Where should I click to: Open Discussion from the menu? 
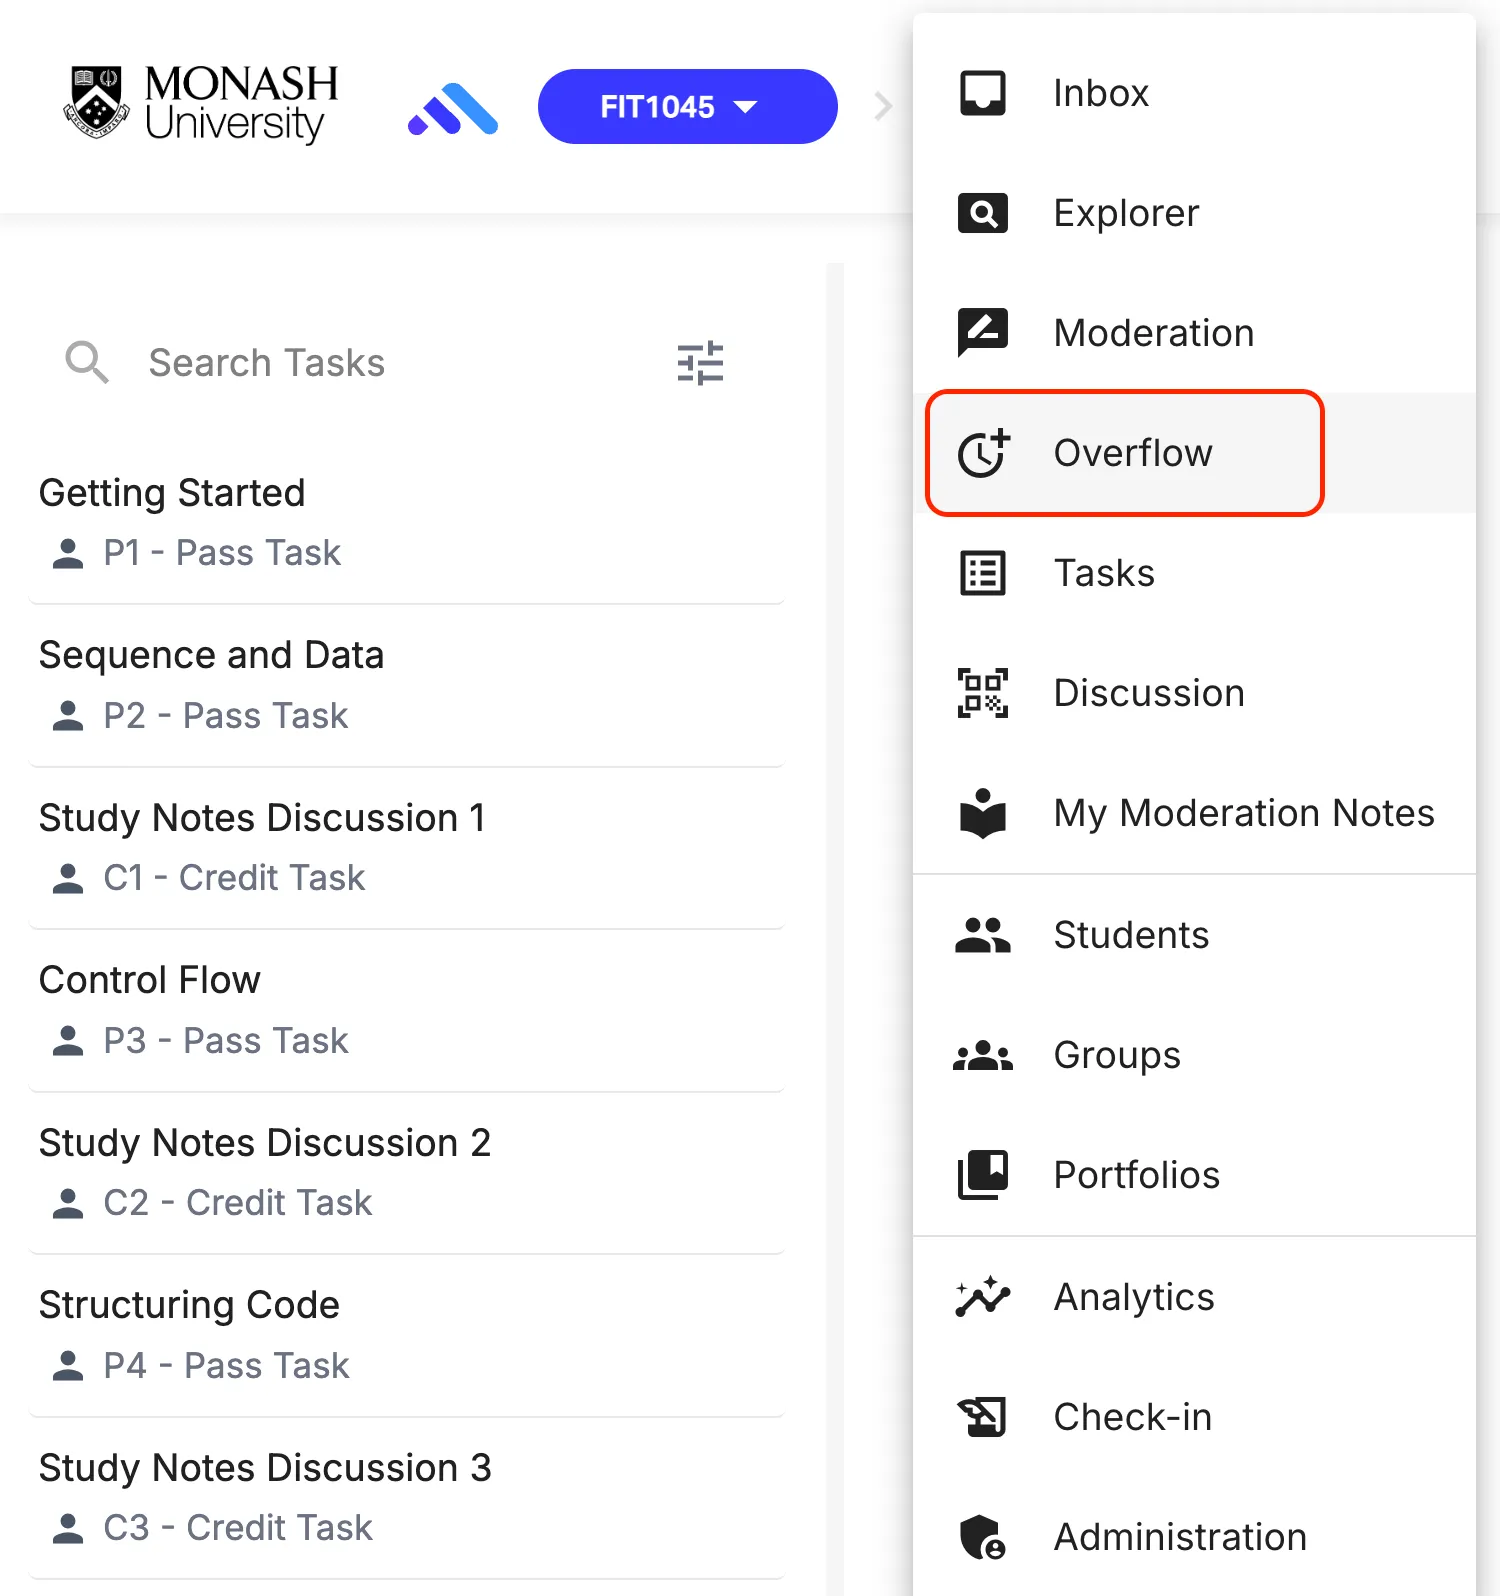pyautogui.click(x=1194, y=693)
